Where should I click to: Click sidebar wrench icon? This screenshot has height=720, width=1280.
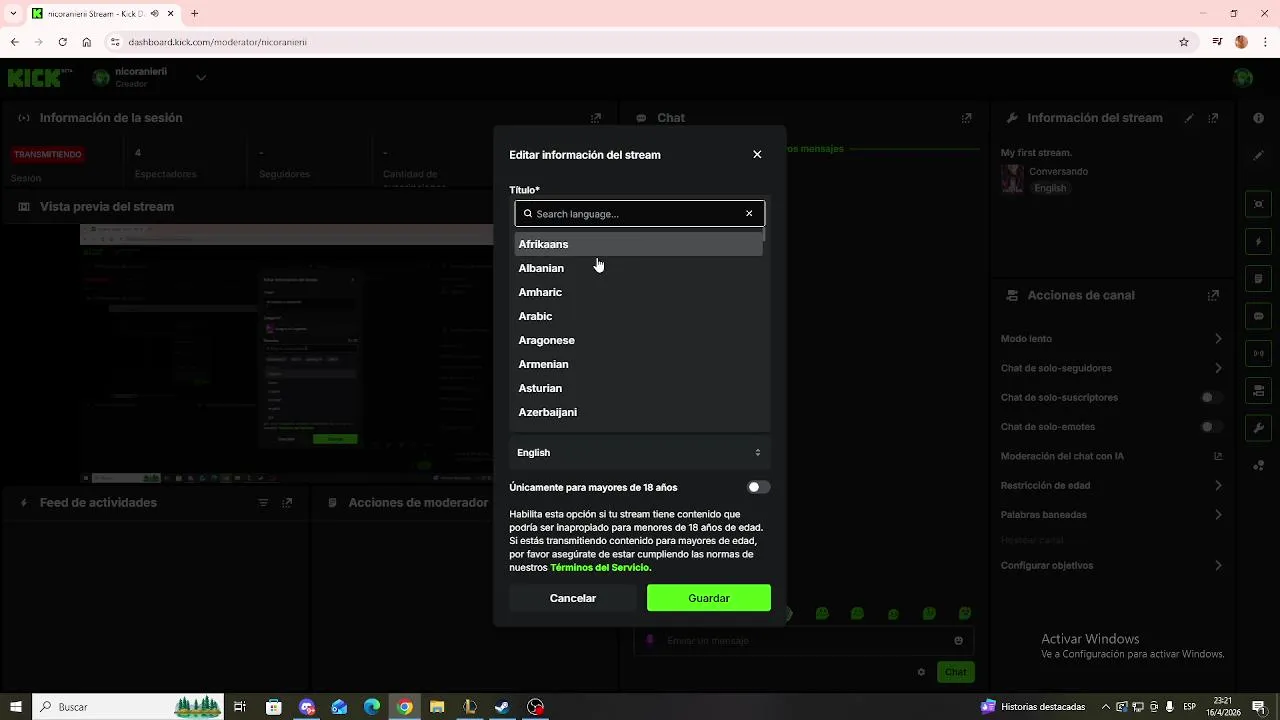coord(1259,428)
